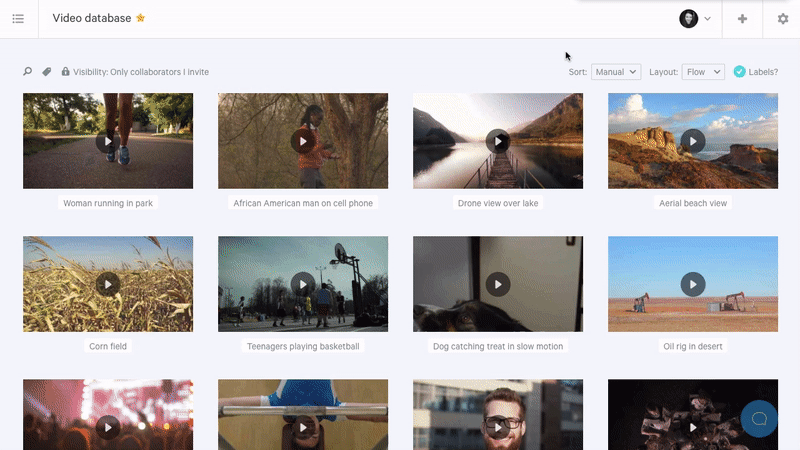Click the Corn field label
The image size is (800, 450).
[108, 346]
